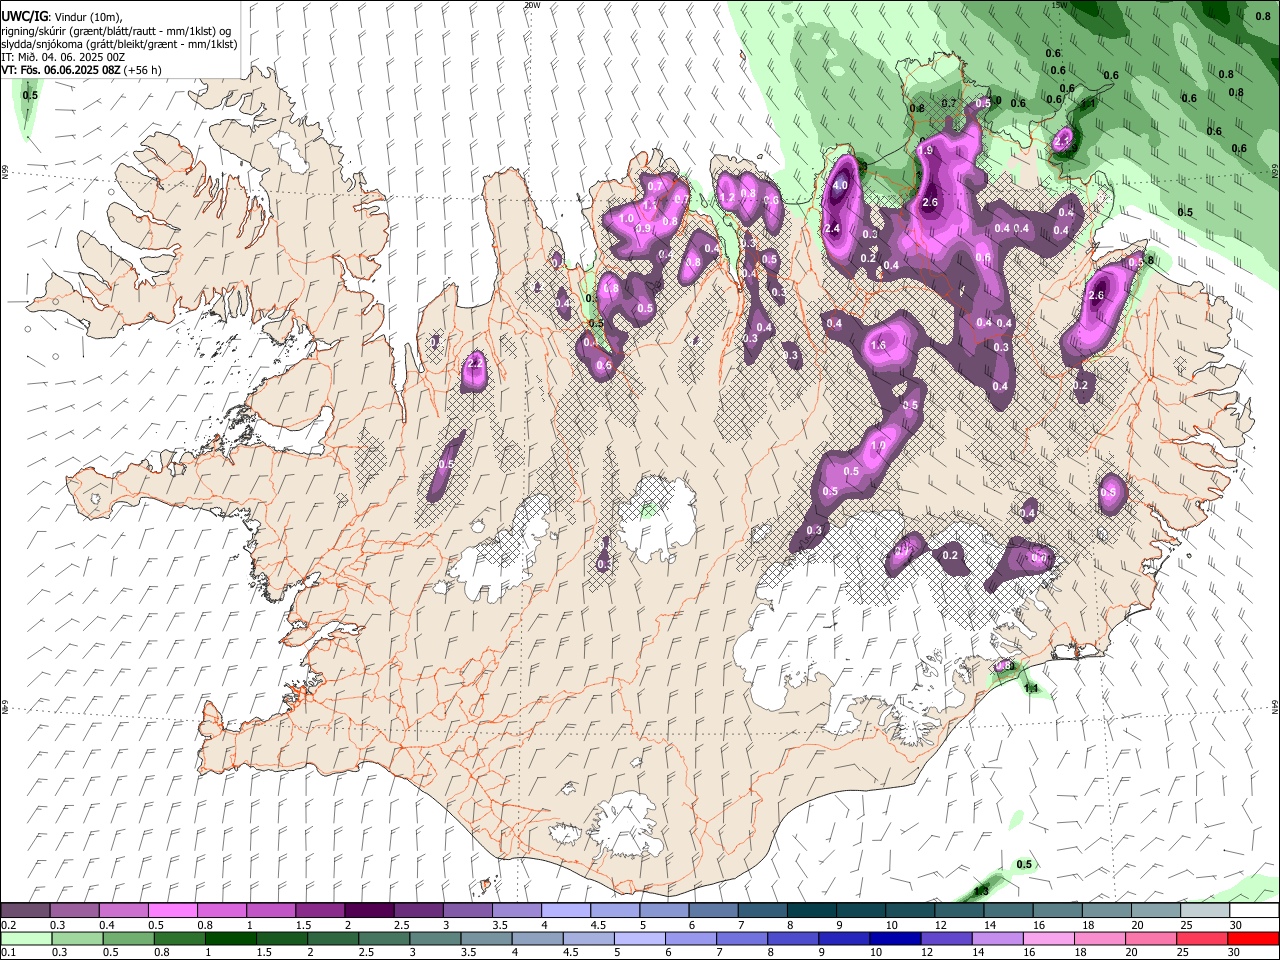This screenshot has width=1280, height=960.
Task: Click the bright red 30+ rain swatch
Action: tap(1253, 939)
